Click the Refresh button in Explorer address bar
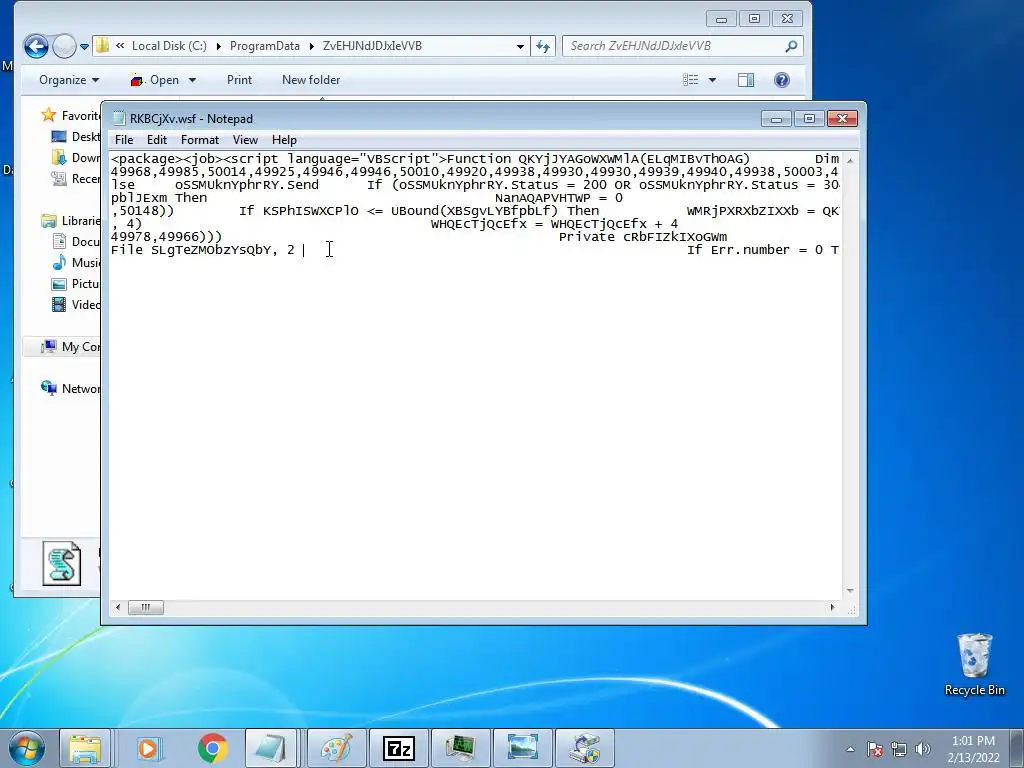This screenshot has height=768, width=1024. [x=543, y=46]
